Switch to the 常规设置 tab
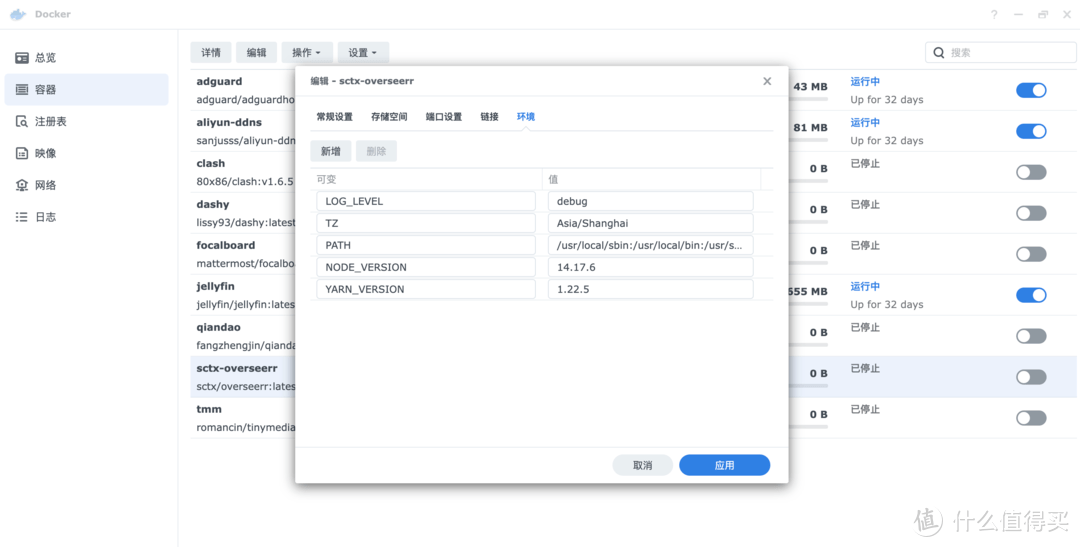Image resolution: width=1080 pixels, height=547 pixels. click(335, 116)
